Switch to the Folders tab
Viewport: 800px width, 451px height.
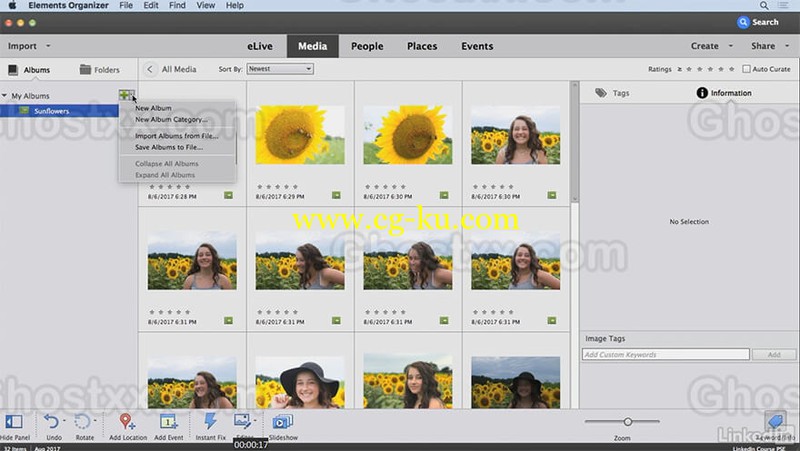100,70
